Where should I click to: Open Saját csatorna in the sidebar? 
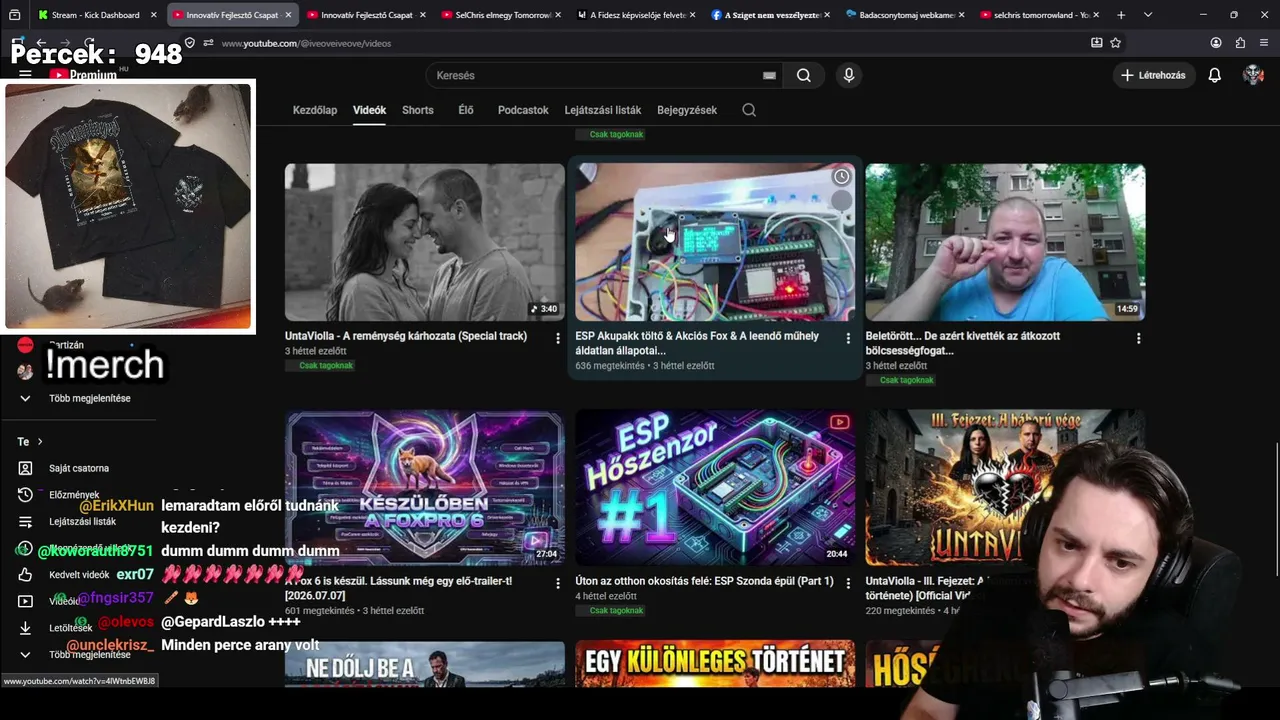pos(79,468)
